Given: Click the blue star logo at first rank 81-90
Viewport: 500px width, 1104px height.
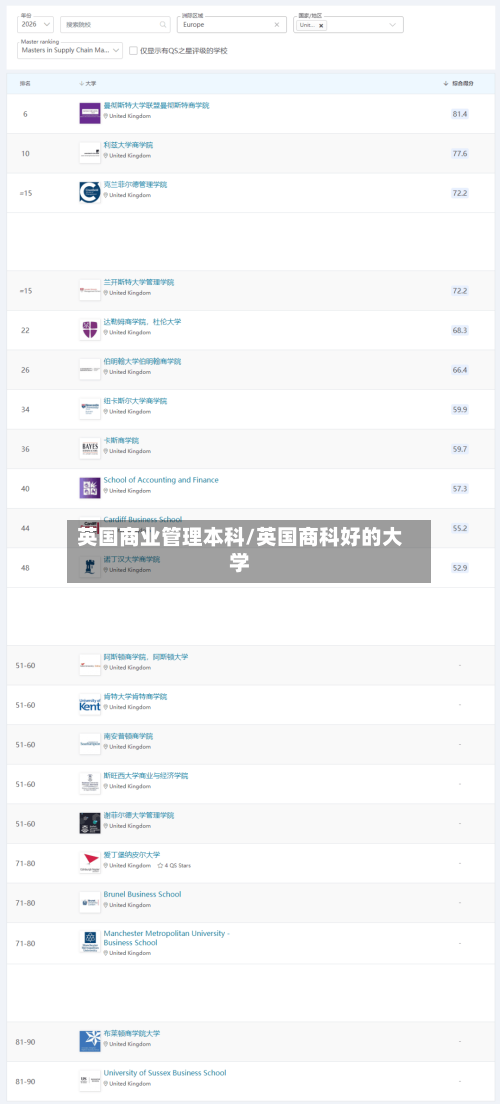Looking at the screenshot, I should pos(90,1041).
